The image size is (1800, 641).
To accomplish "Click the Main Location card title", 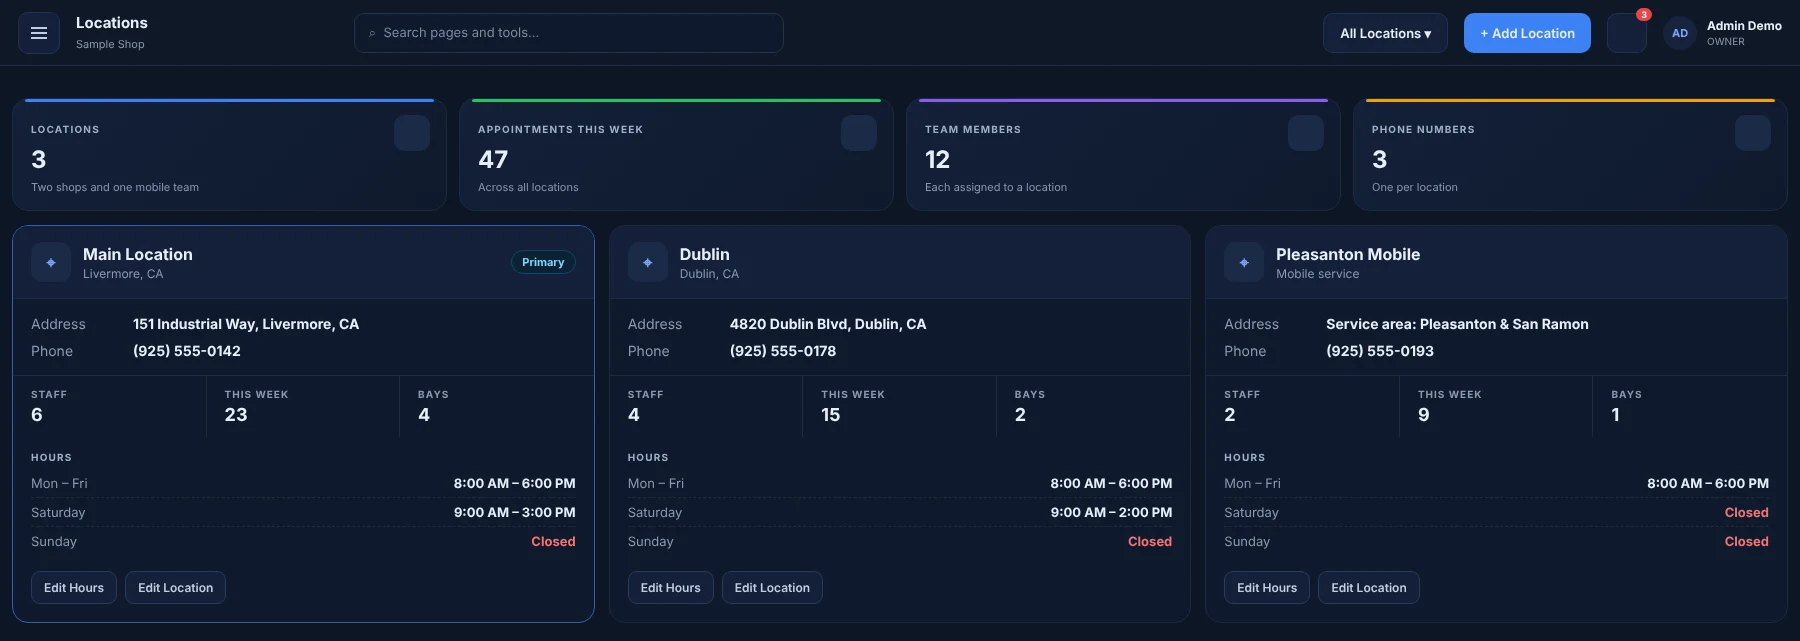I will click(138, 254).
